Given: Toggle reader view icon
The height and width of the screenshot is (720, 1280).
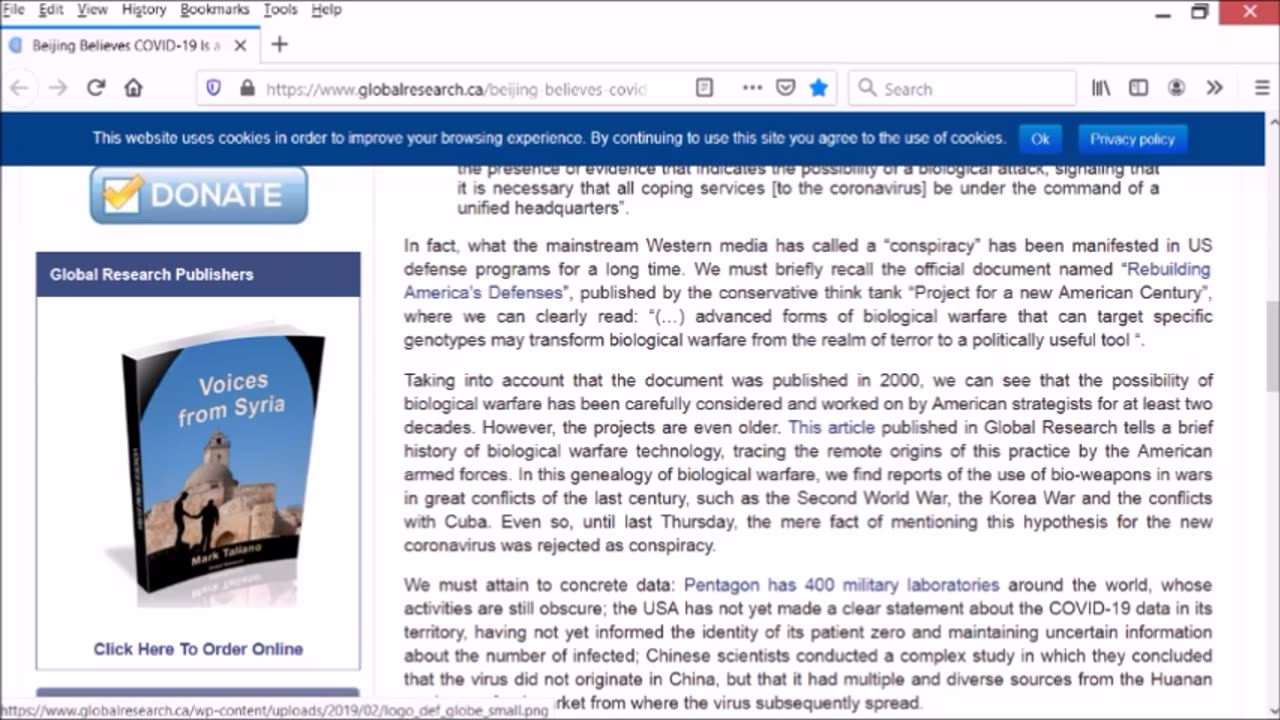Looking at the screenshot, I should 704,88.
